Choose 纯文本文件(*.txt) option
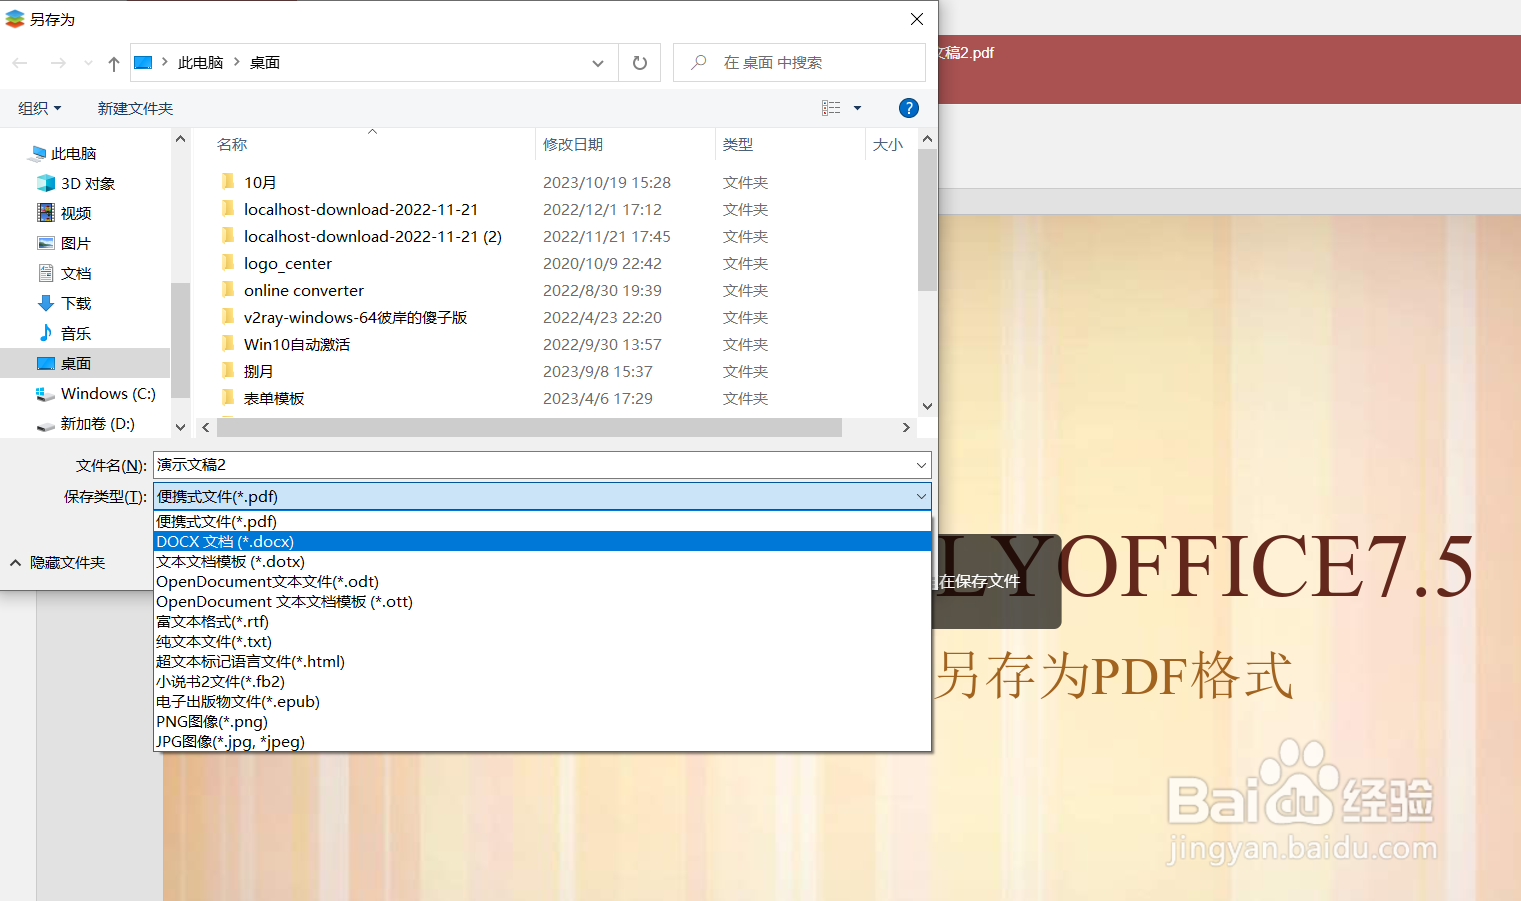The image size is (1521, 901). 543,641
